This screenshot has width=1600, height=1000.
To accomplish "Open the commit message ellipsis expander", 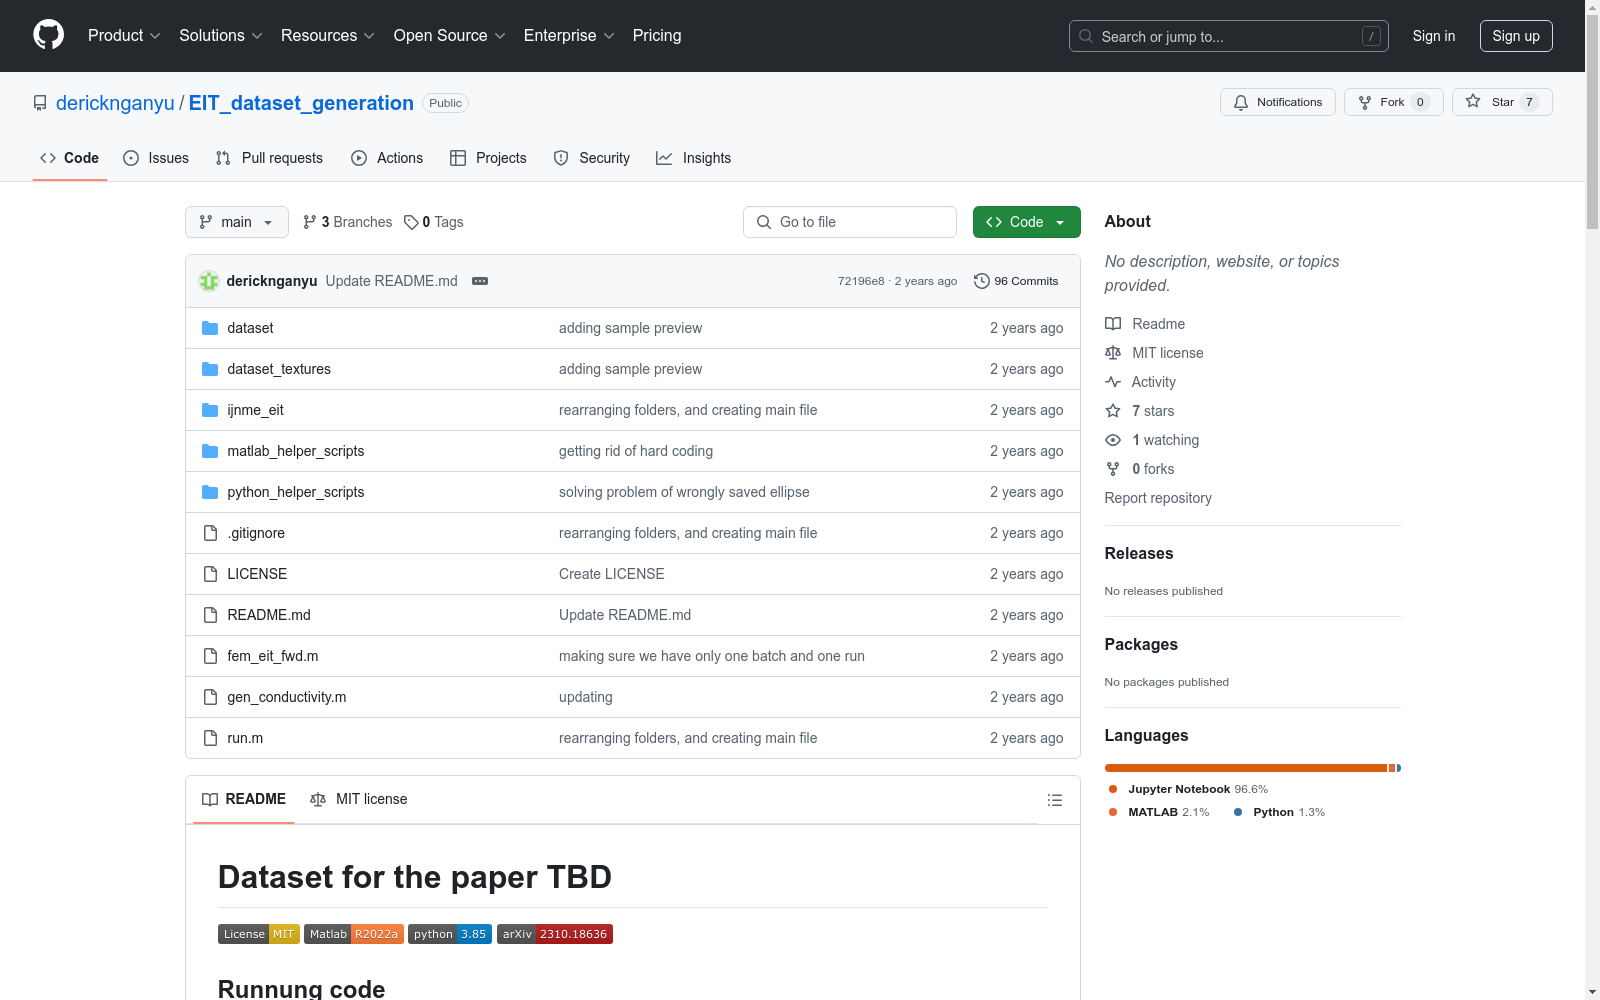I will coord(480,281).
